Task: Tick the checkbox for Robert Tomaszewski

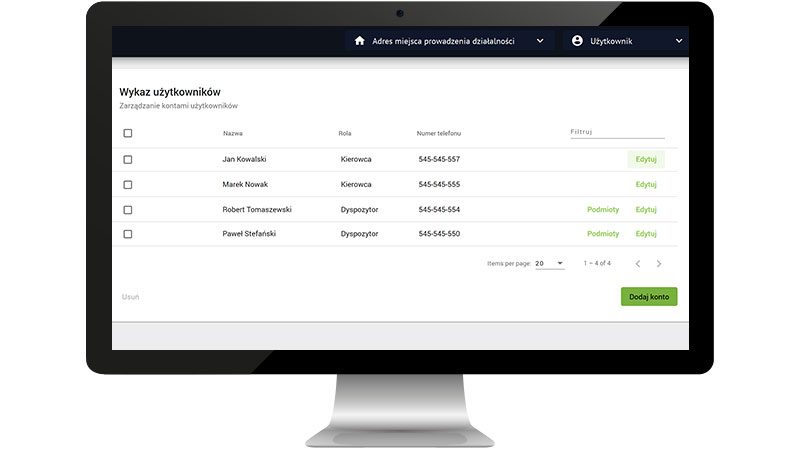Action: coord(128,210)
